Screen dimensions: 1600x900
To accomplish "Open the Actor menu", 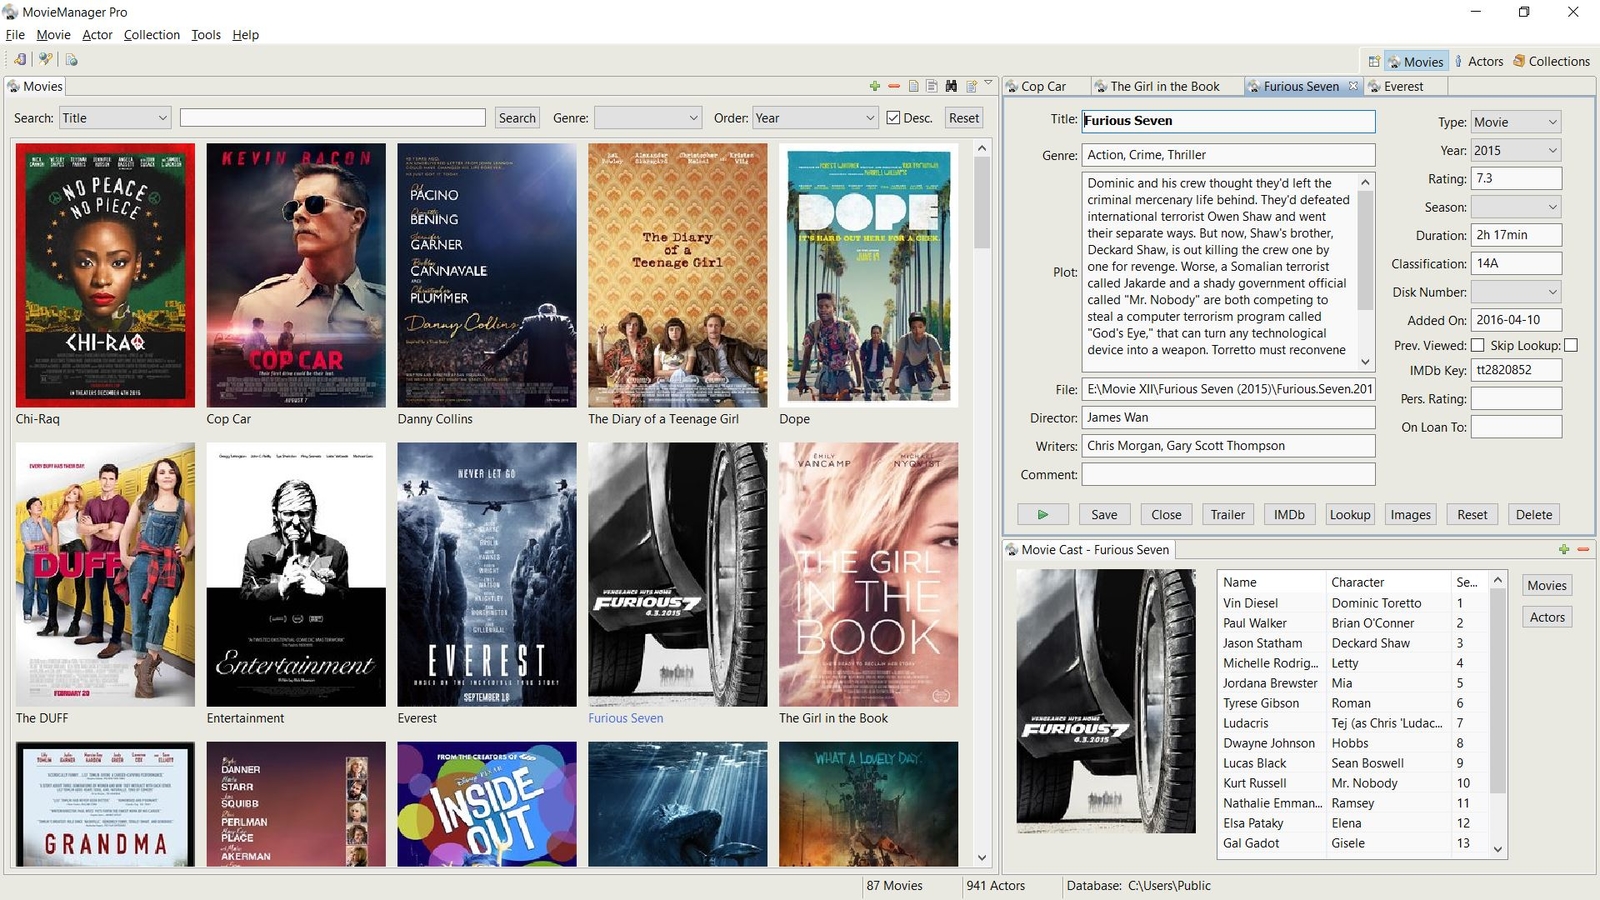I will pos(97,35).
